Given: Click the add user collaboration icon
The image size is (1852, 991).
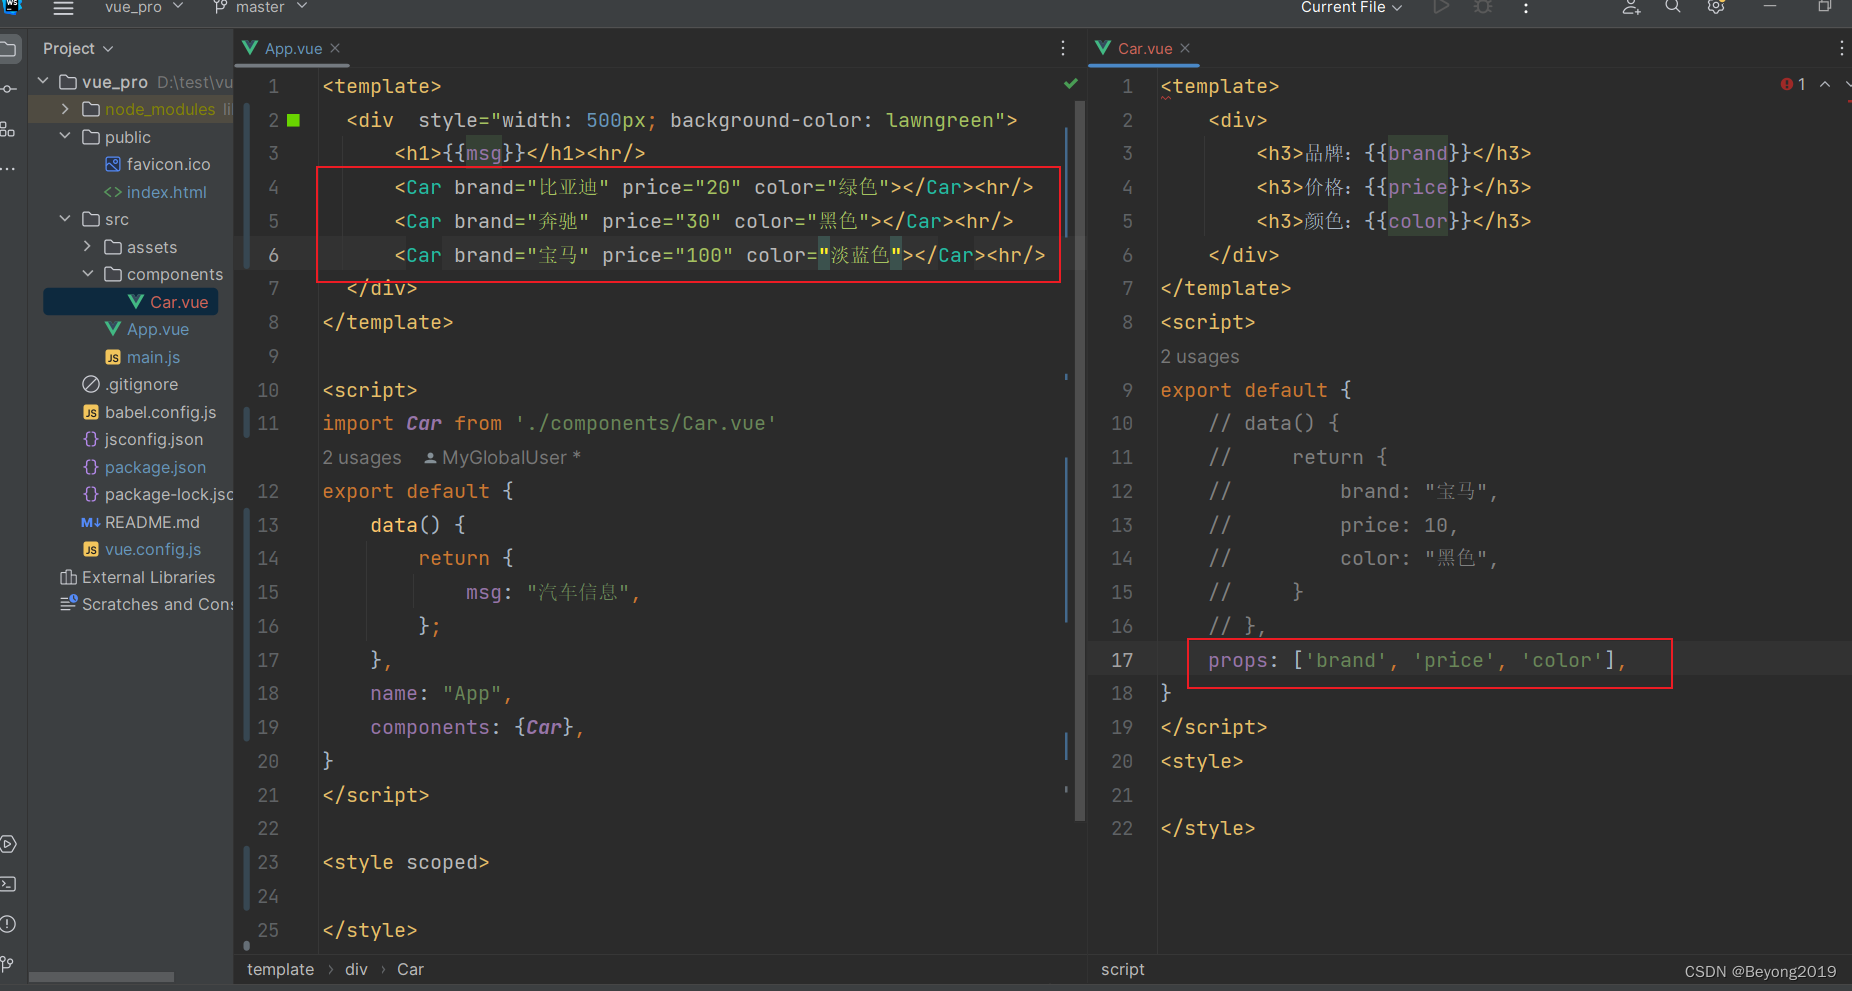Looking at the screenshot, I should coord(1631,8).
